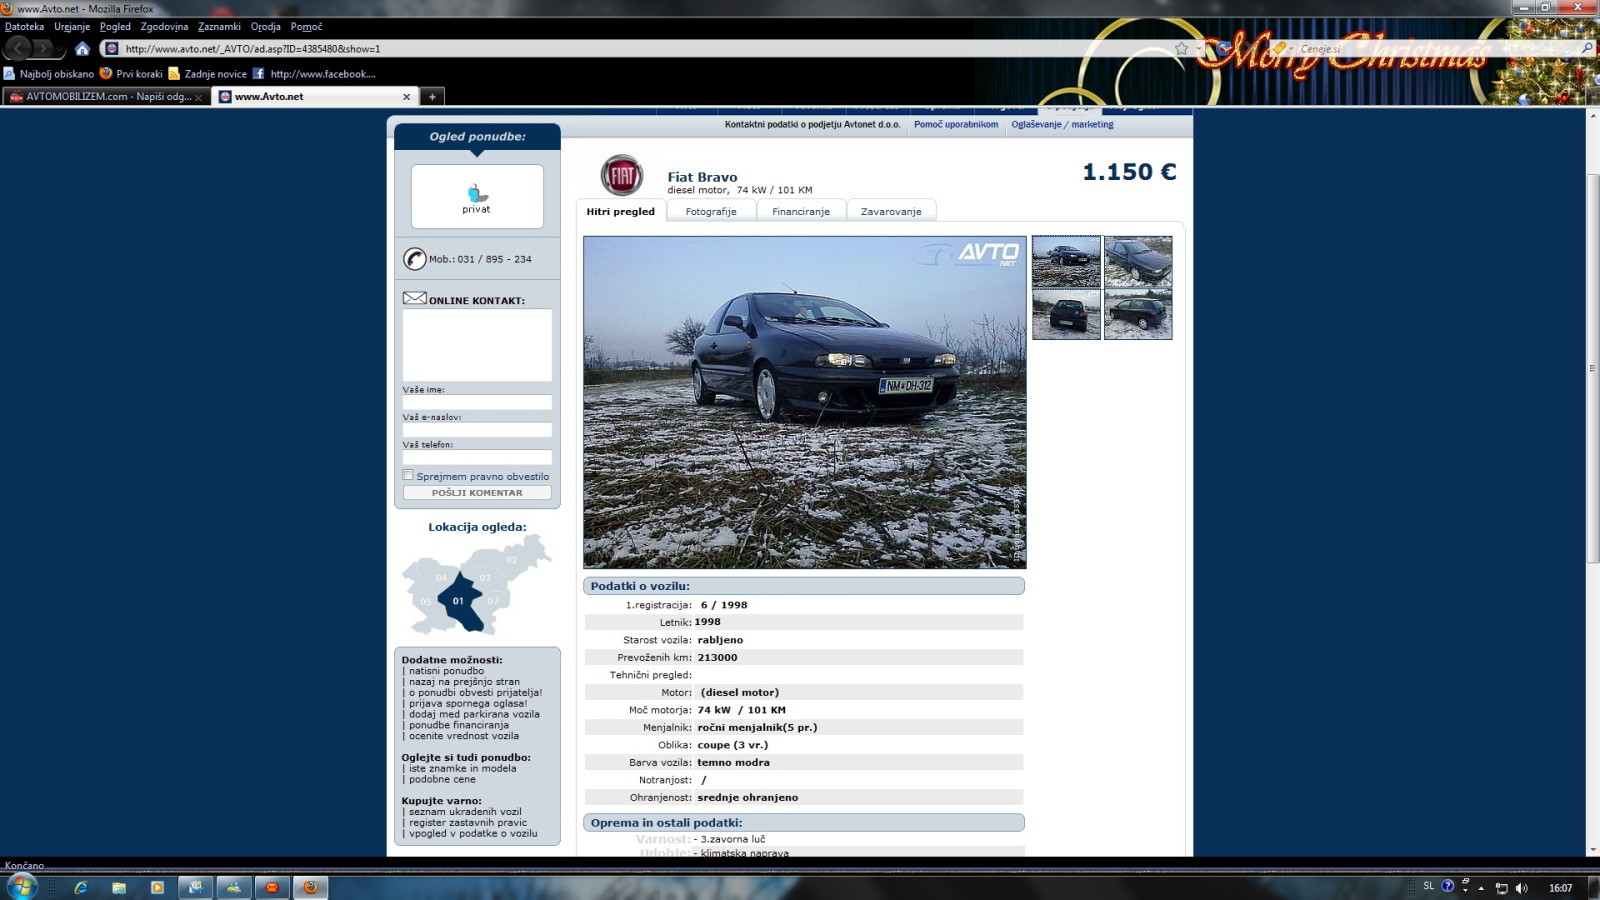
Task: Click the phone icon beside mobile number
Action: tap(414, 259)
